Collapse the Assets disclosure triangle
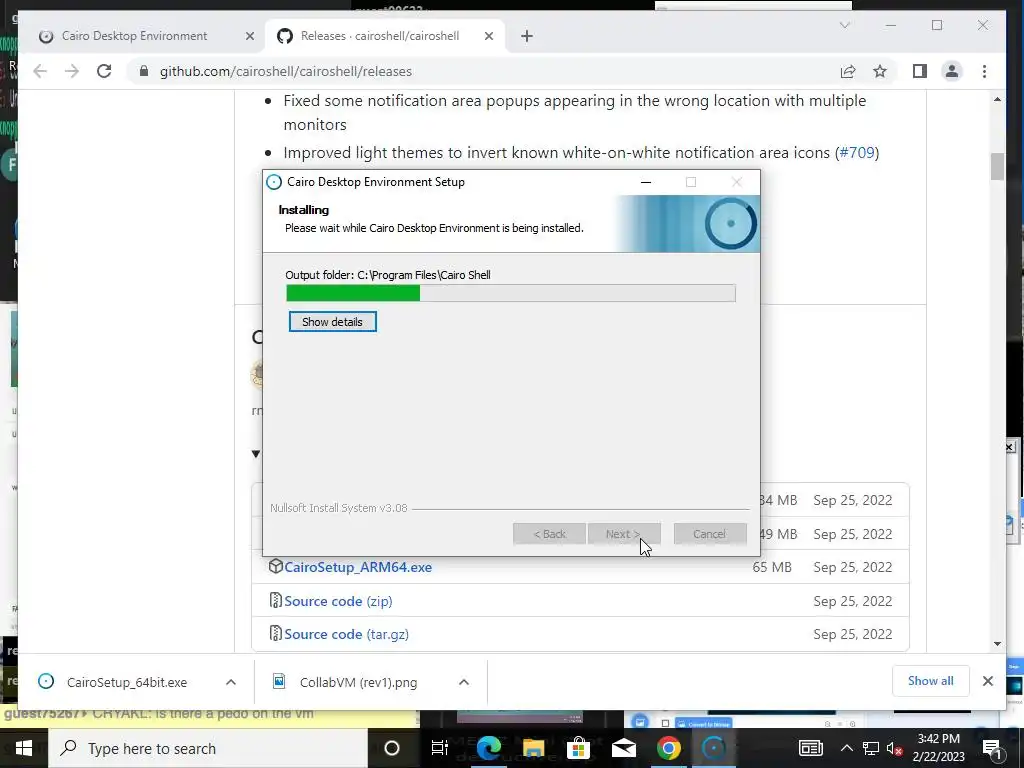 (256, 454)
